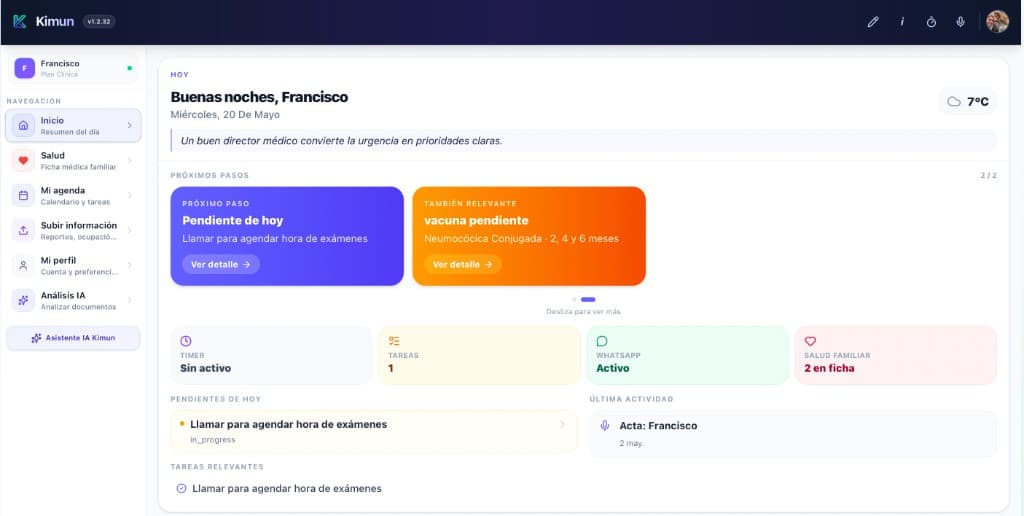1024x516 pixels.
Task: Click the 2/2 steps counter
Action: pyautogui.click(x=989, y=176)
